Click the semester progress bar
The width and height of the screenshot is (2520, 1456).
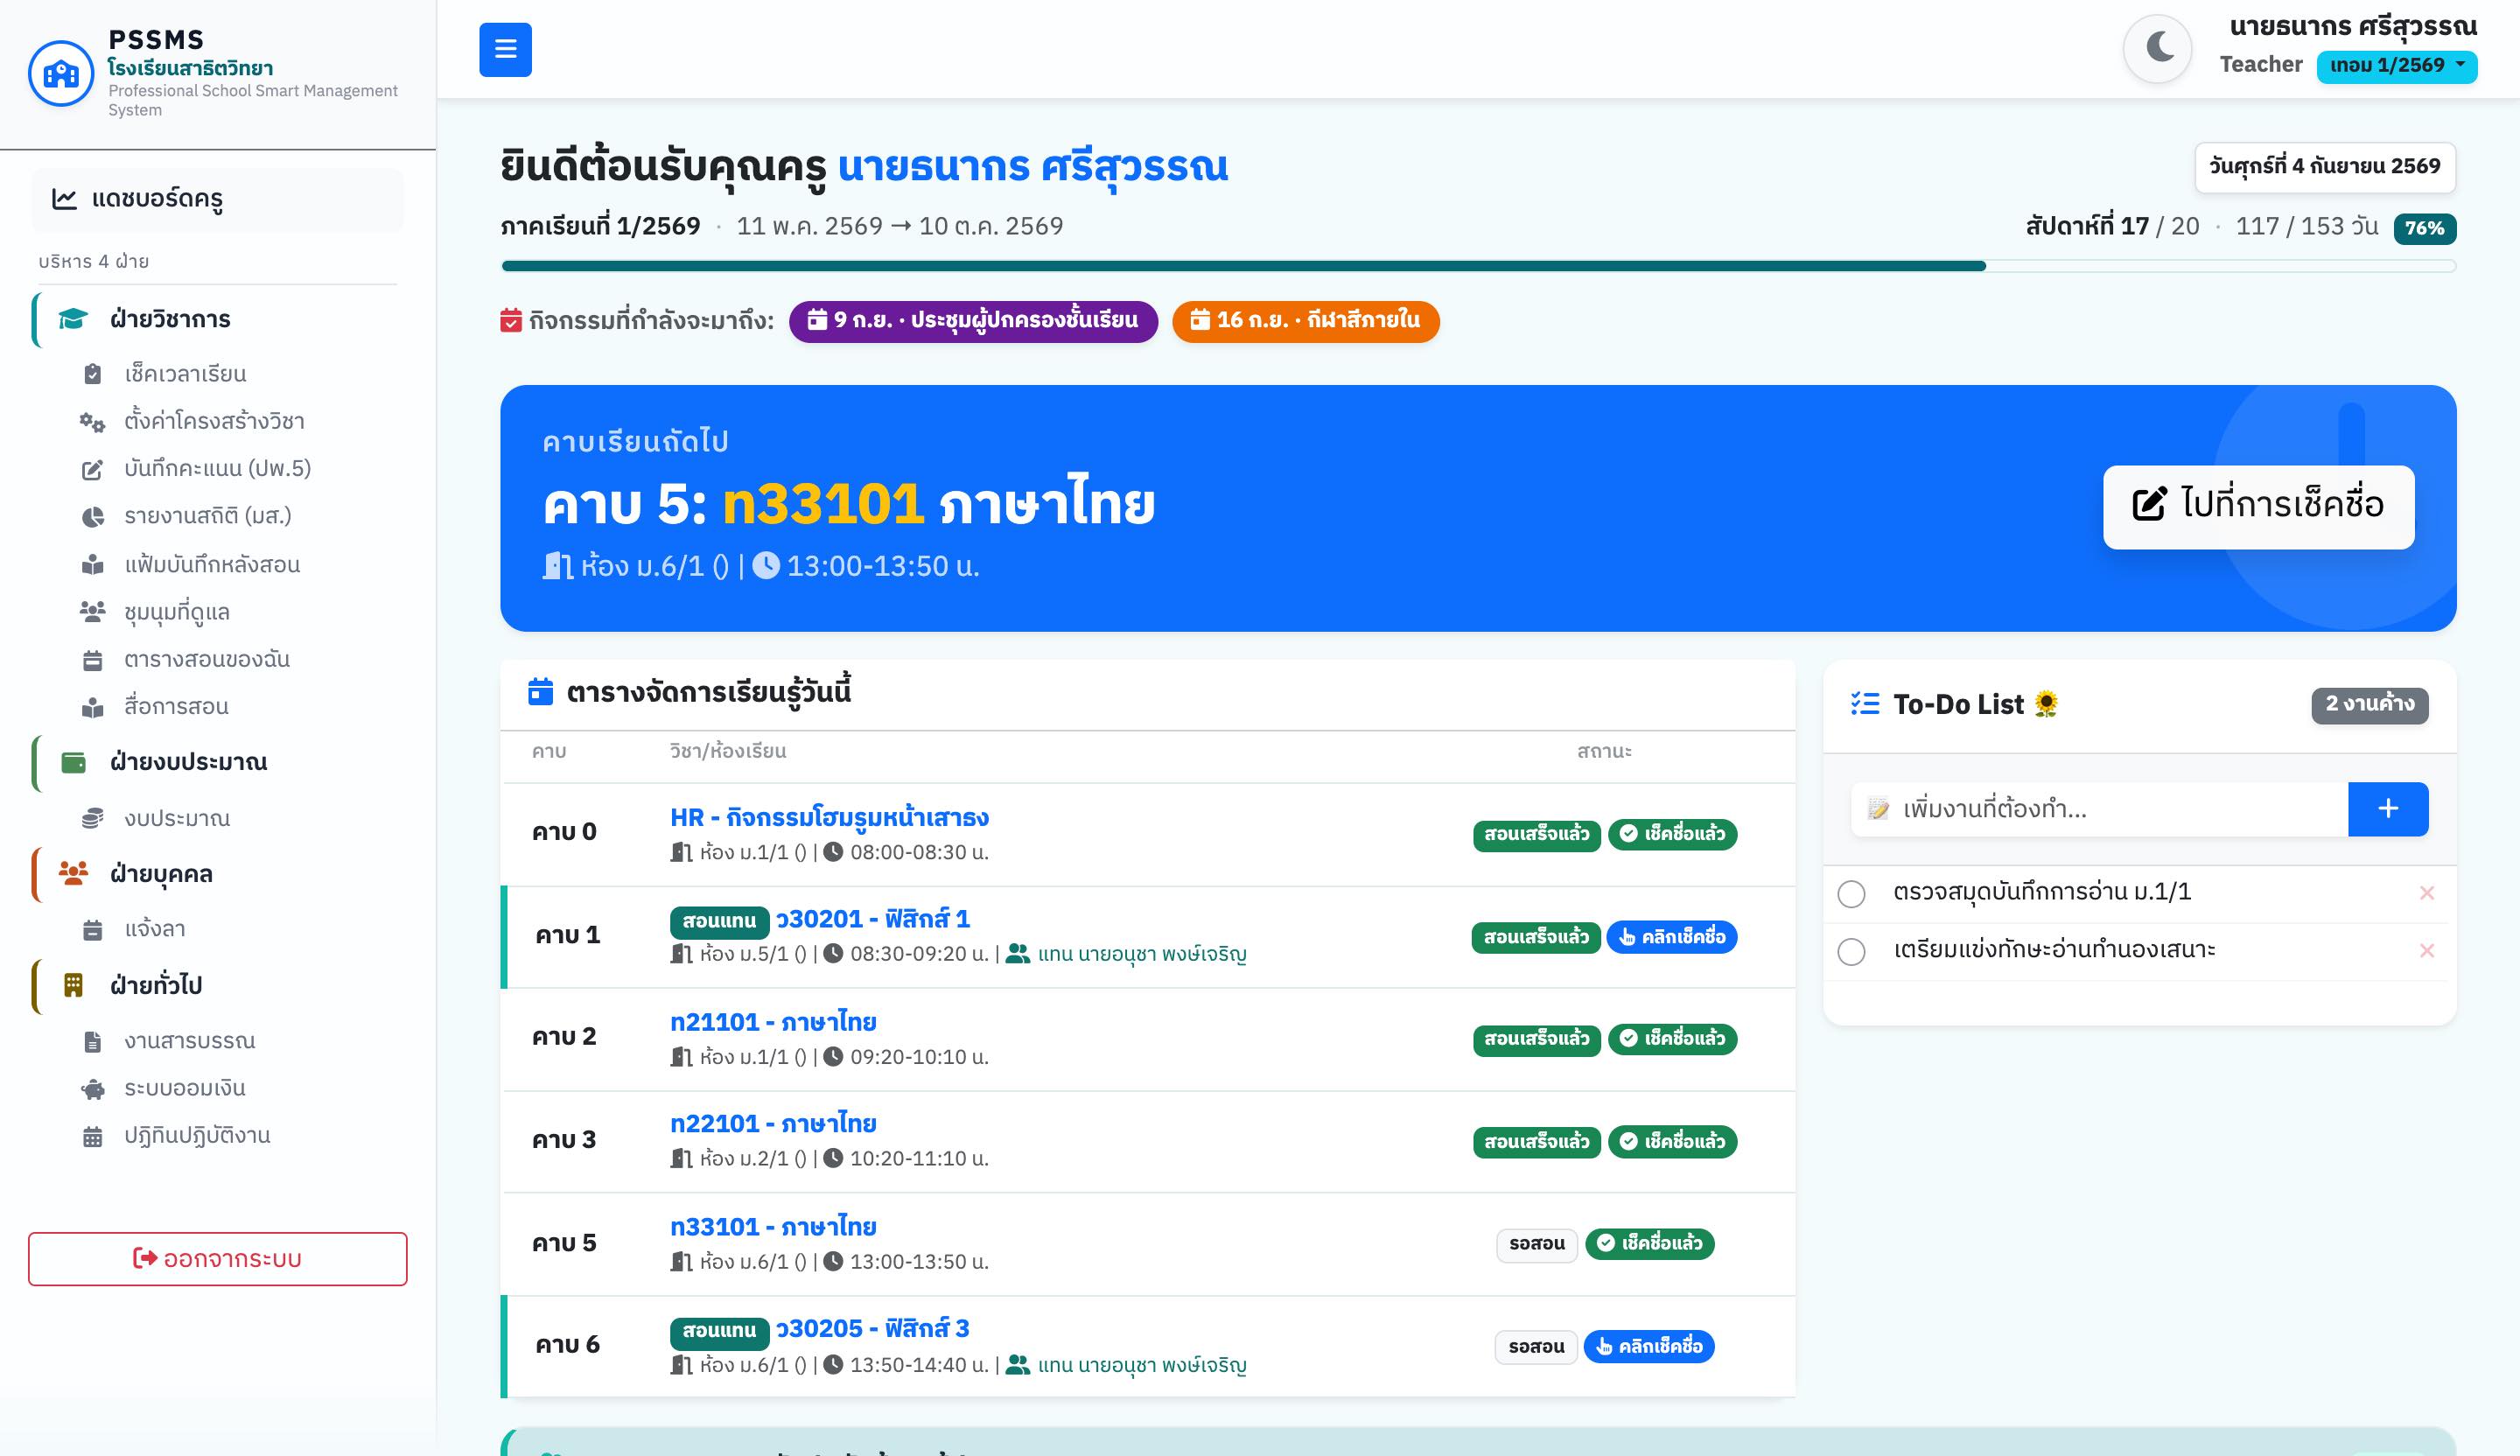[x=1478, y=266]
